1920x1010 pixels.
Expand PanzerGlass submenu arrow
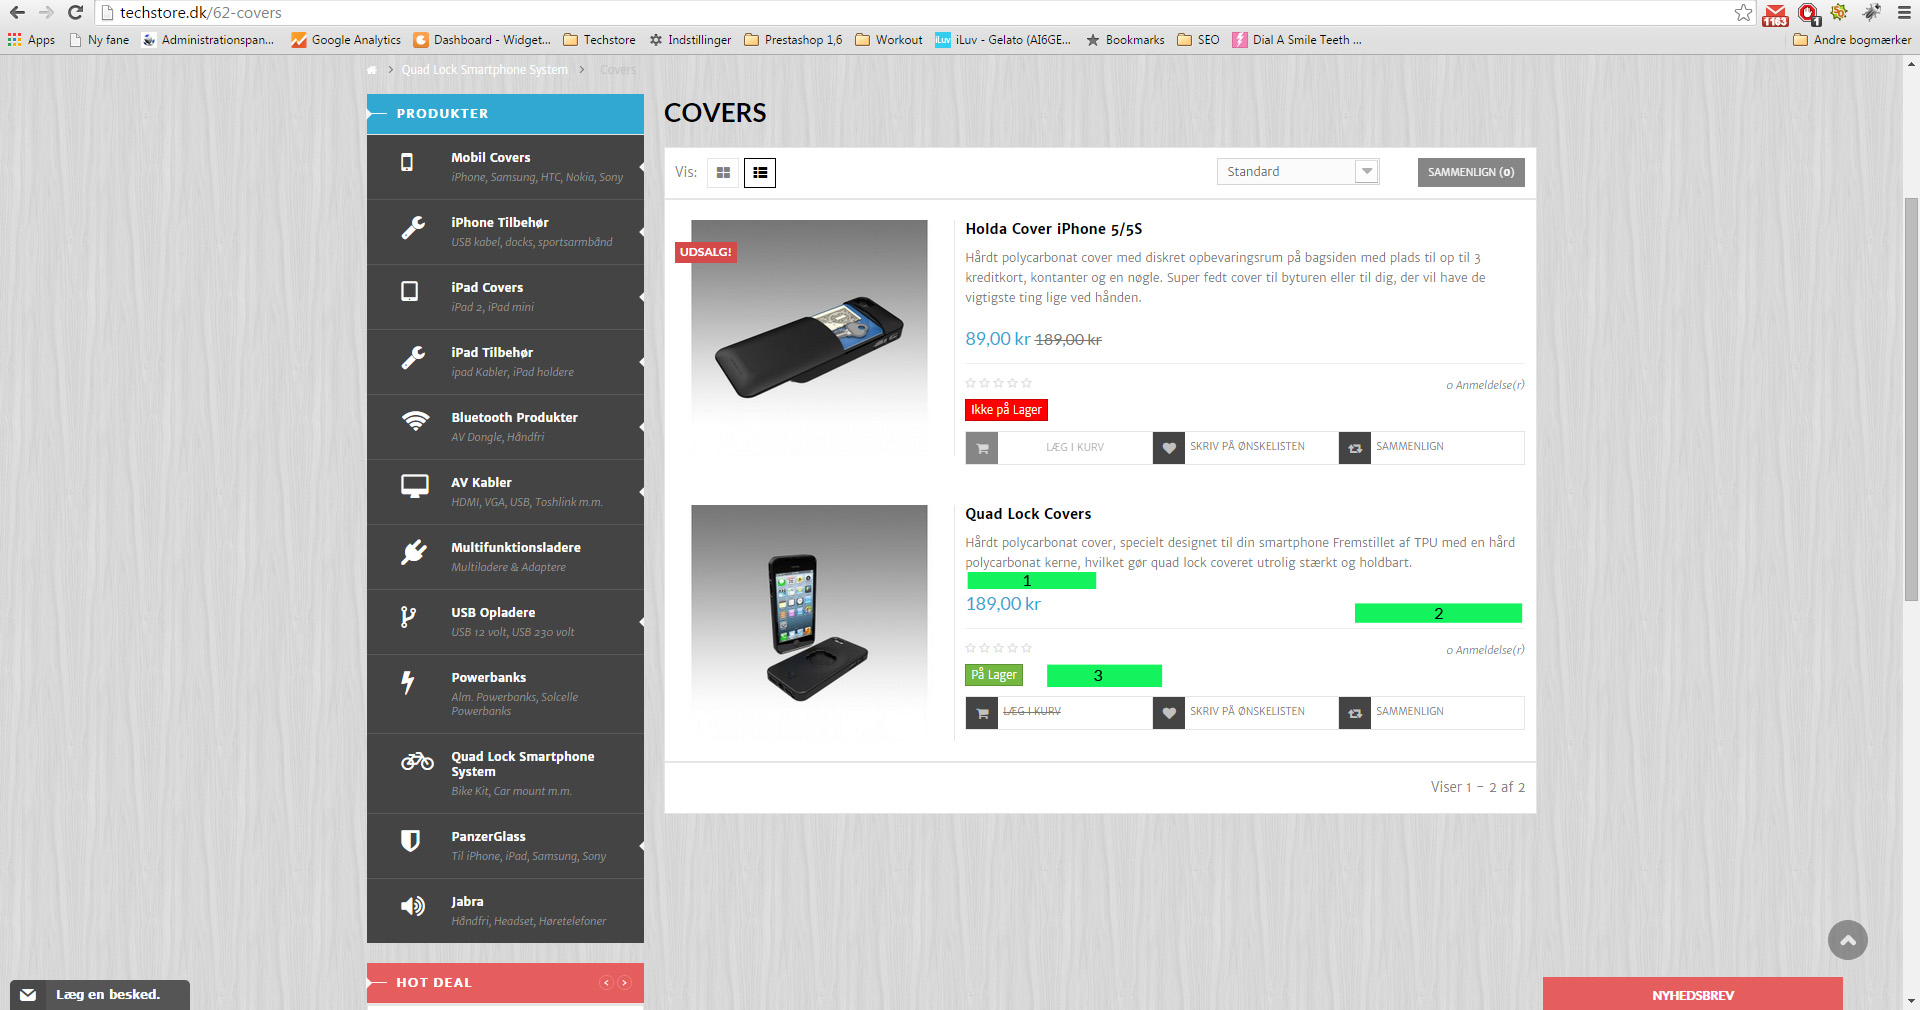641,846
